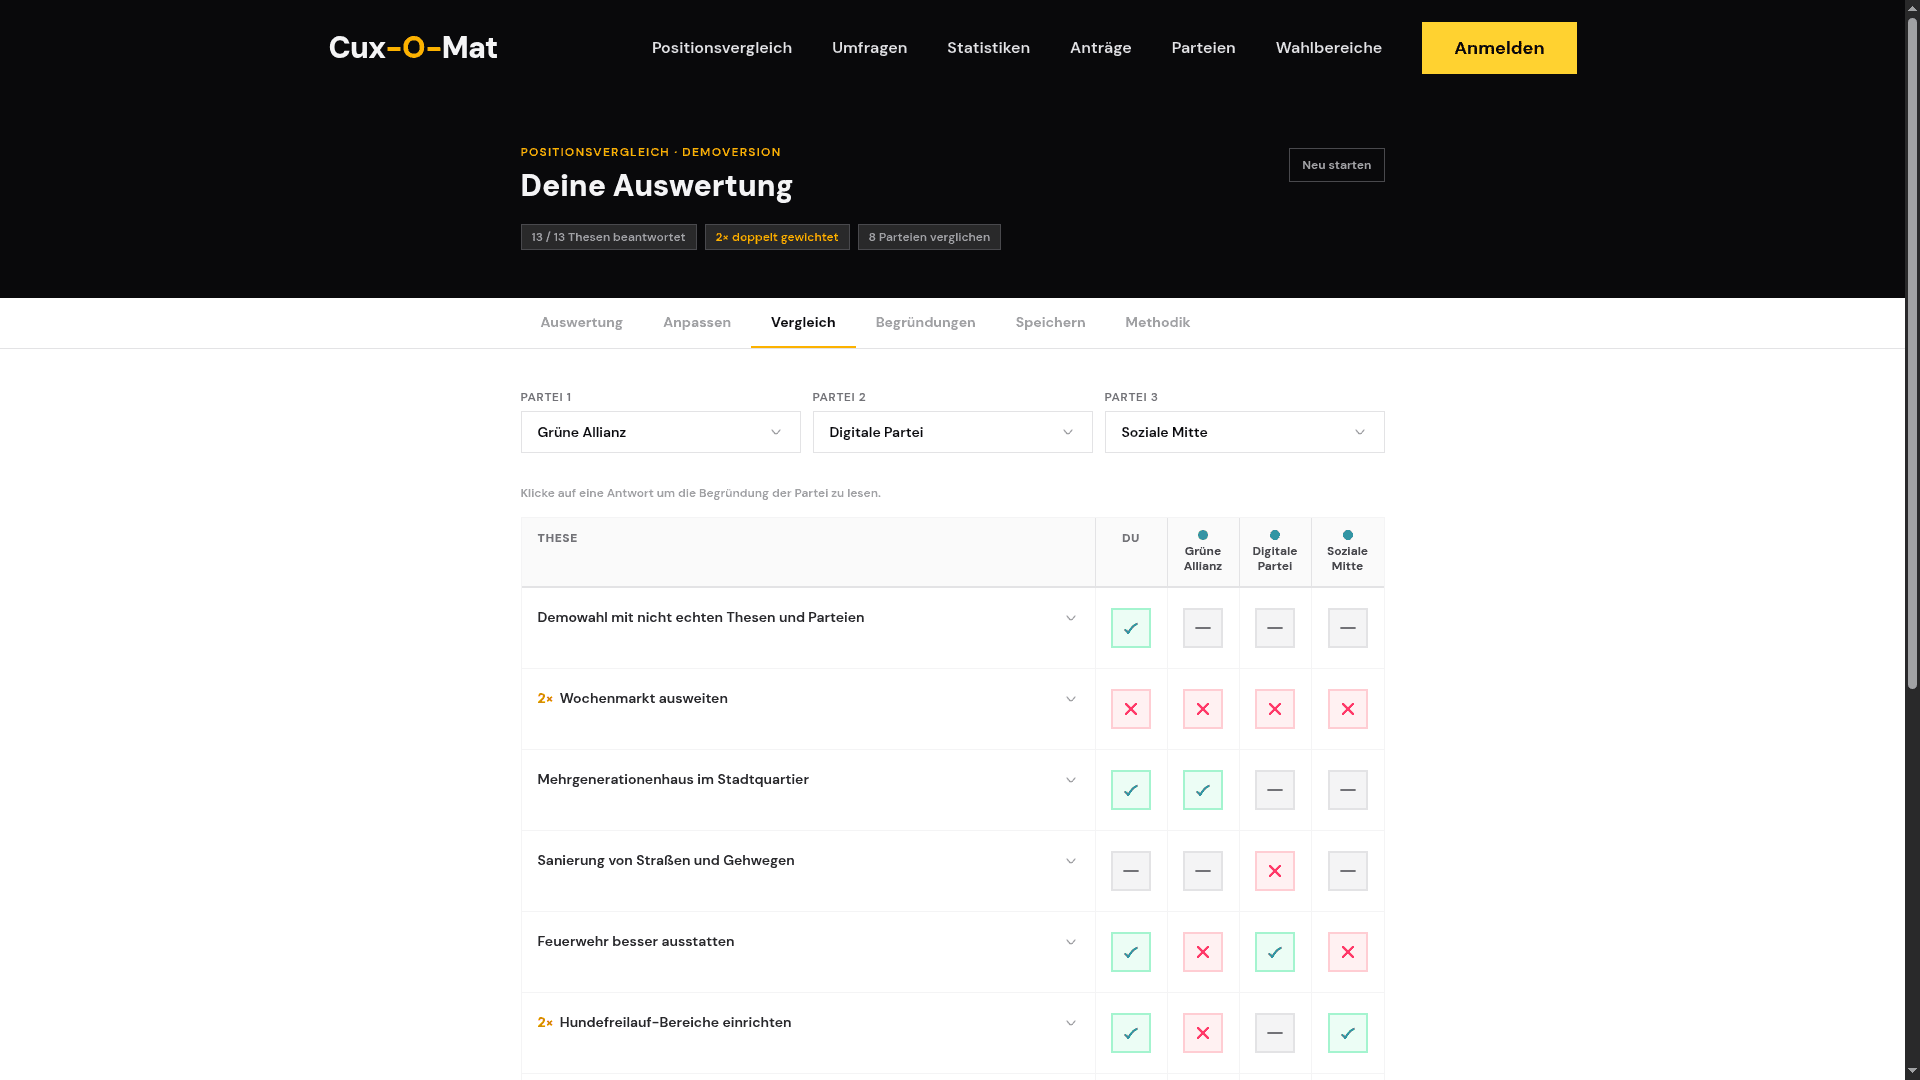Expand the Hundefreilauf-Bereiche einrichten row chevron
This screenshot has height=1080, width=1920.
click(1070, 1023)
